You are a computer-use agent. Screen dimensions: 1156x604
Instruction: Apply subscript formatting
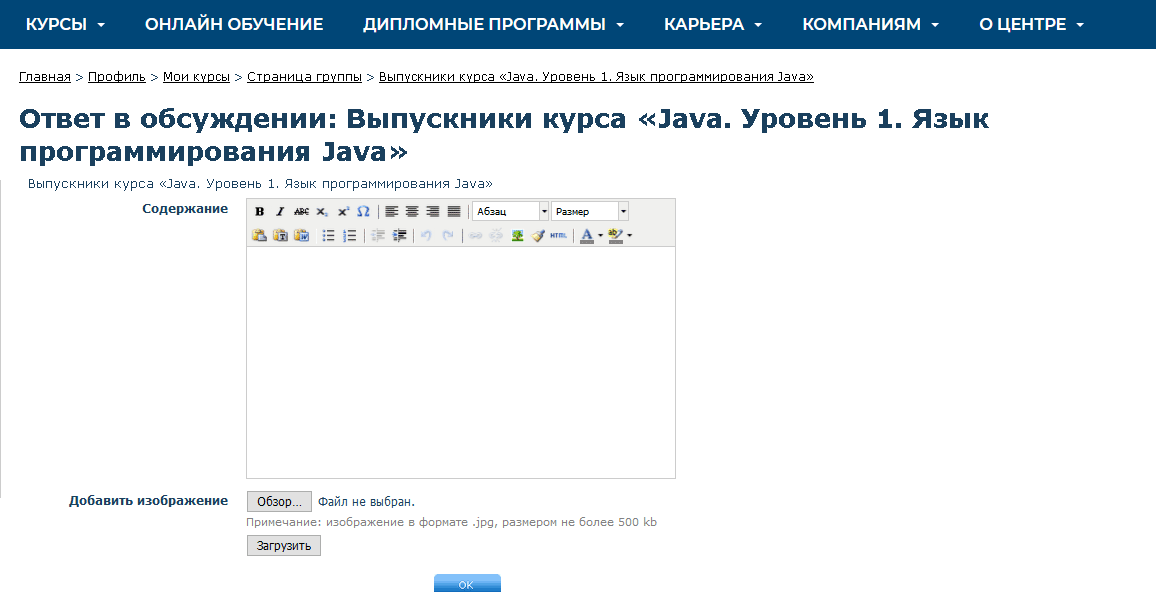tap(322, 212)
